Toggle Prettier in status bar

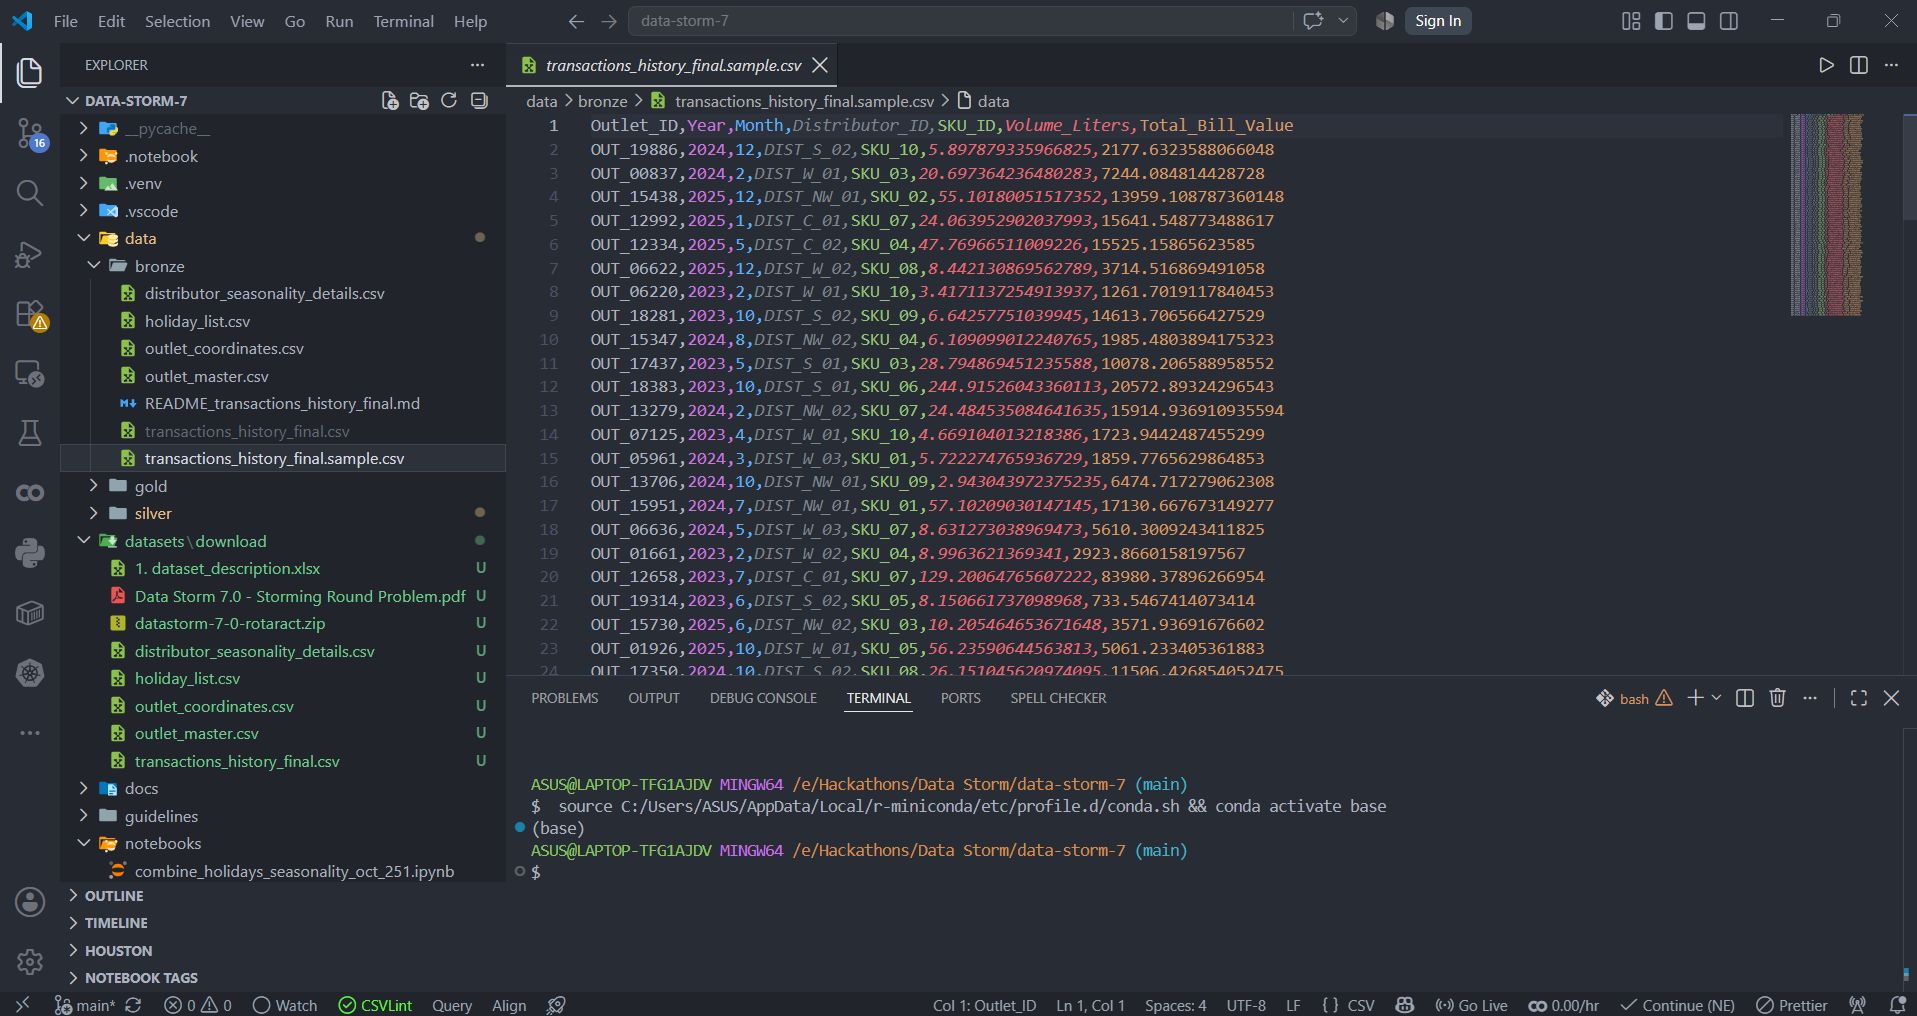(x=1792, y=1005)
